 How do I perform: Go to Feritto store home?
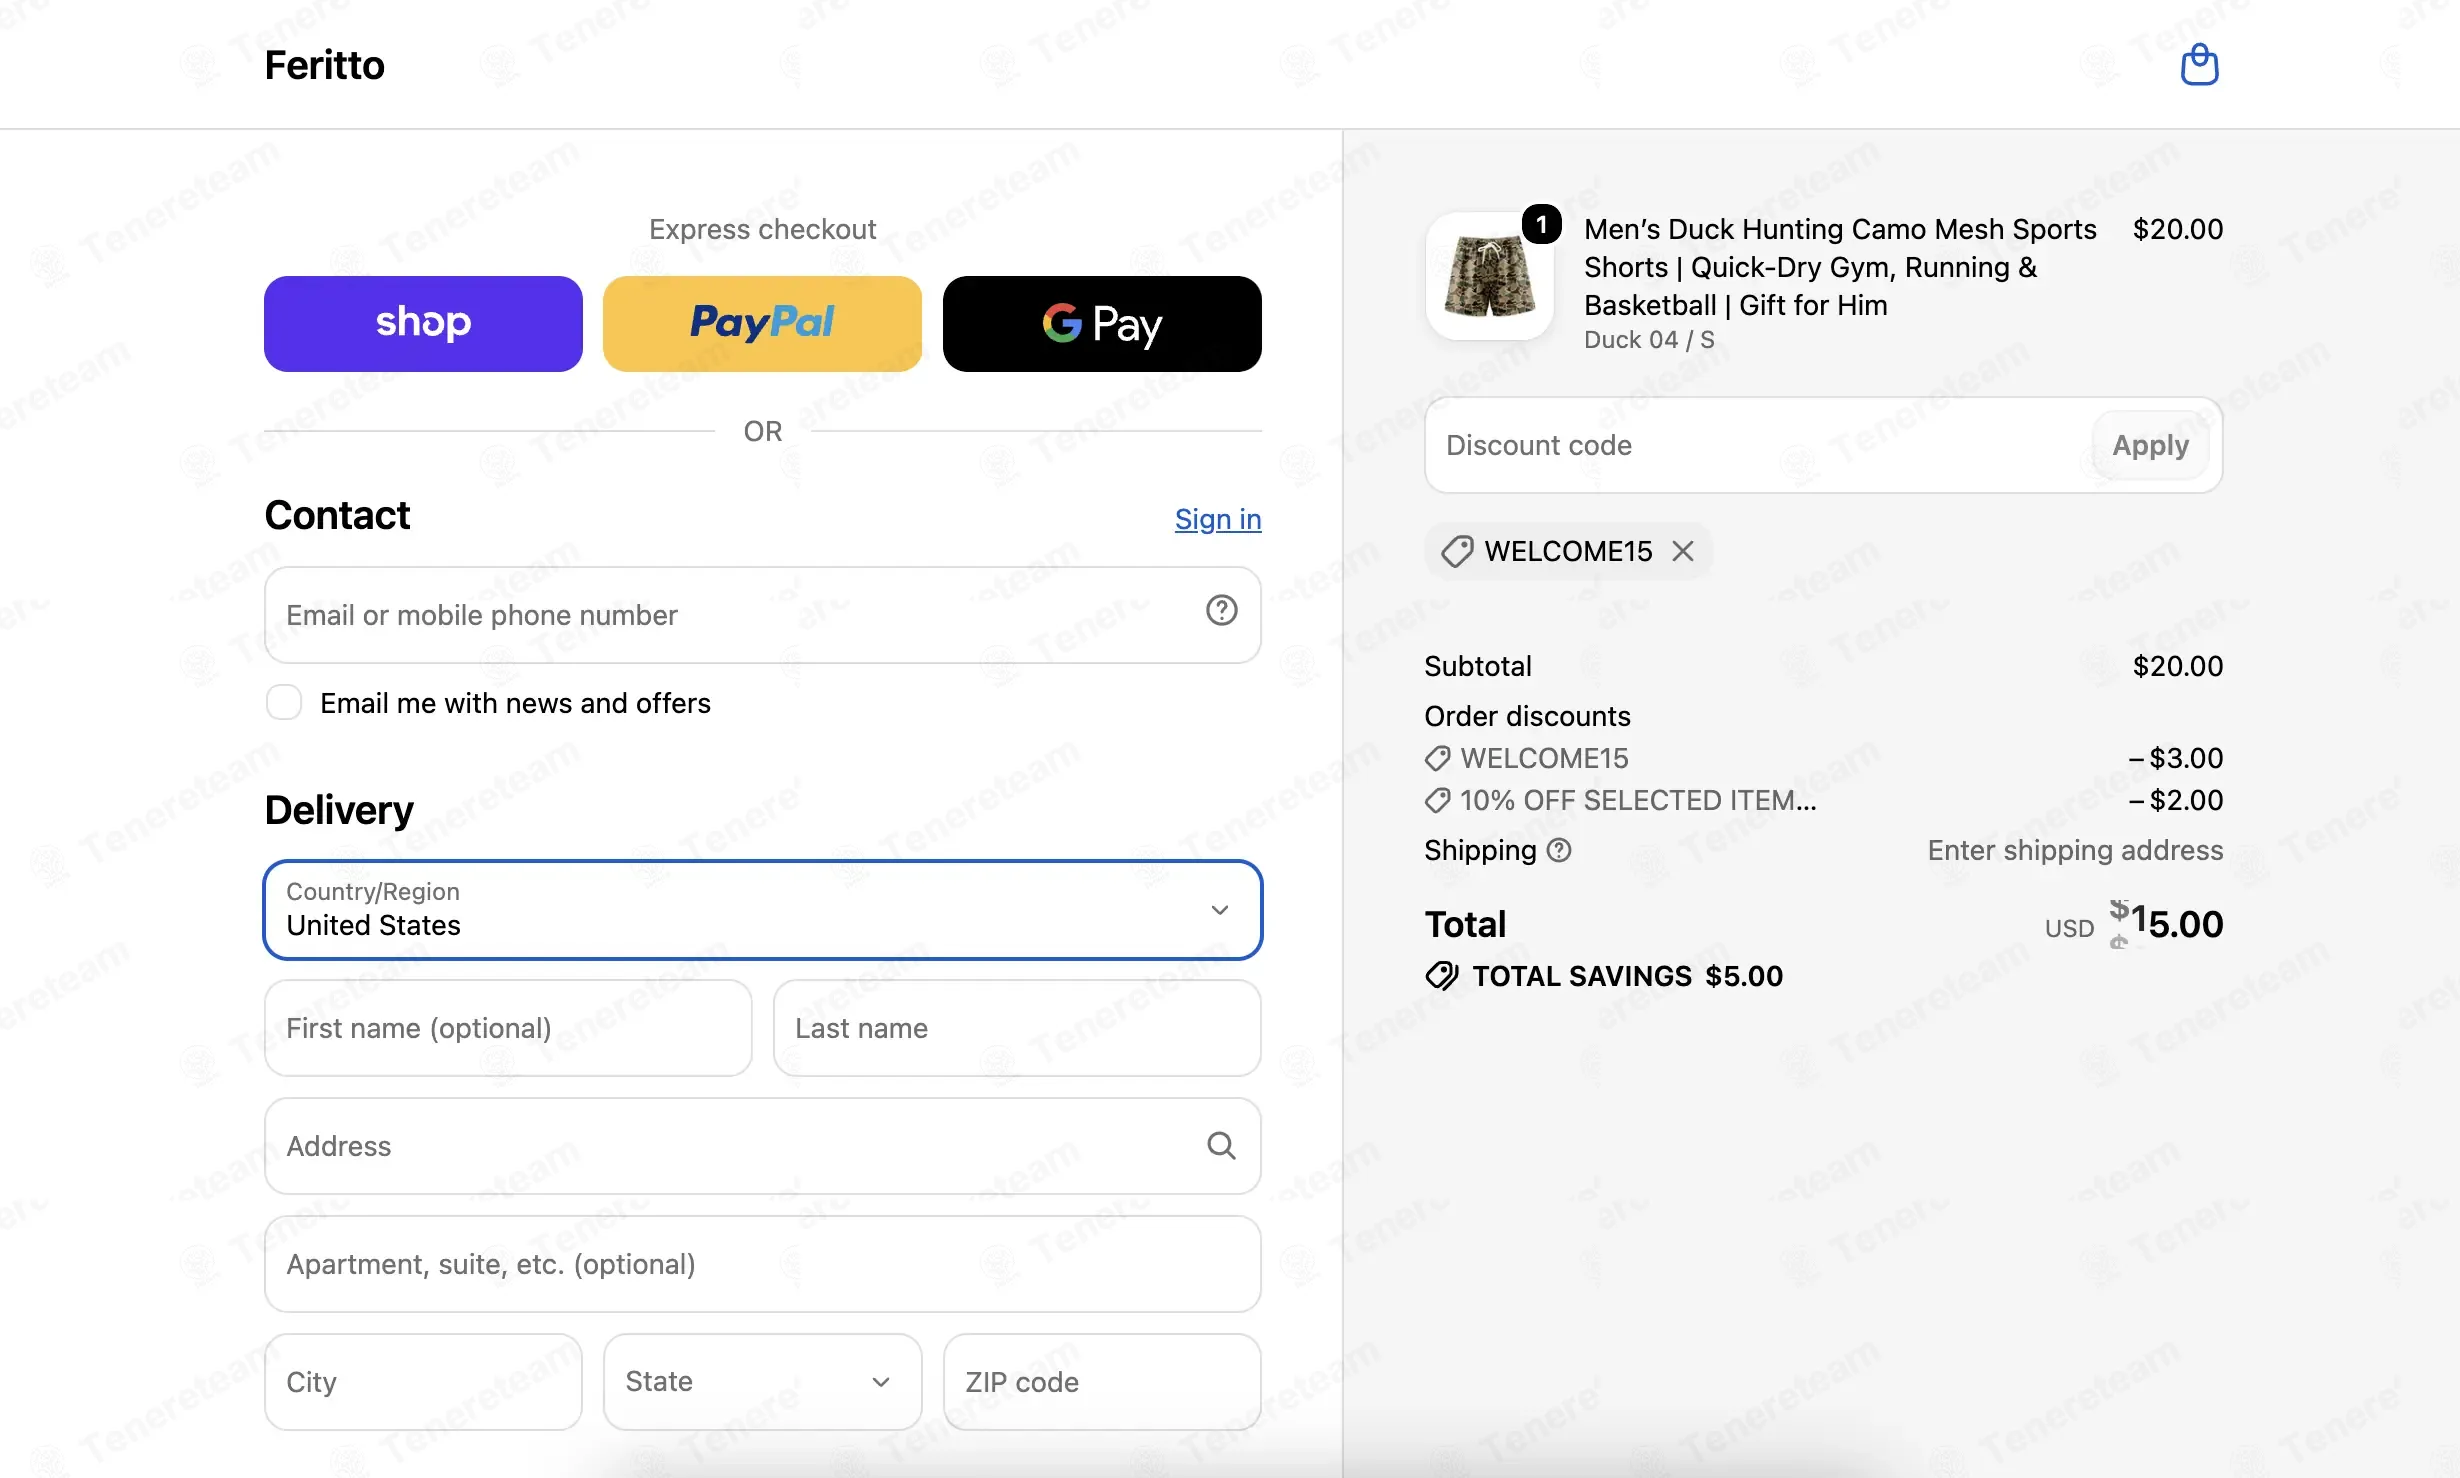tap(324, 65)
